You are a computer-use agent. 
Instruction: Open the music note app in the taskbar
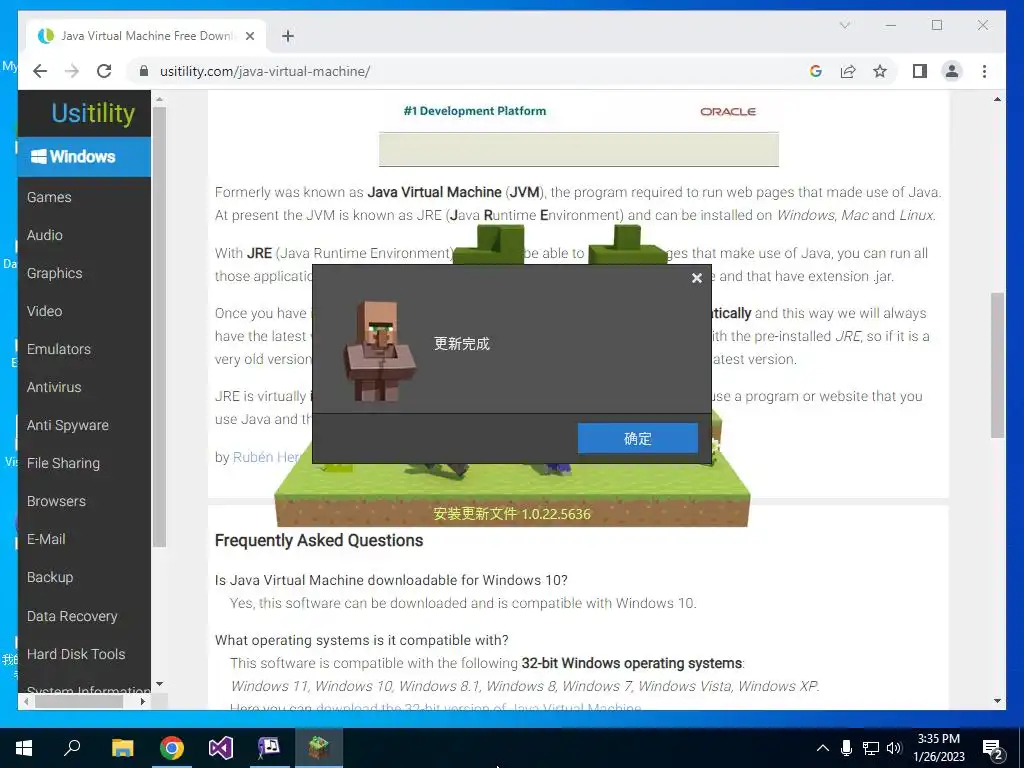point(269,748)
